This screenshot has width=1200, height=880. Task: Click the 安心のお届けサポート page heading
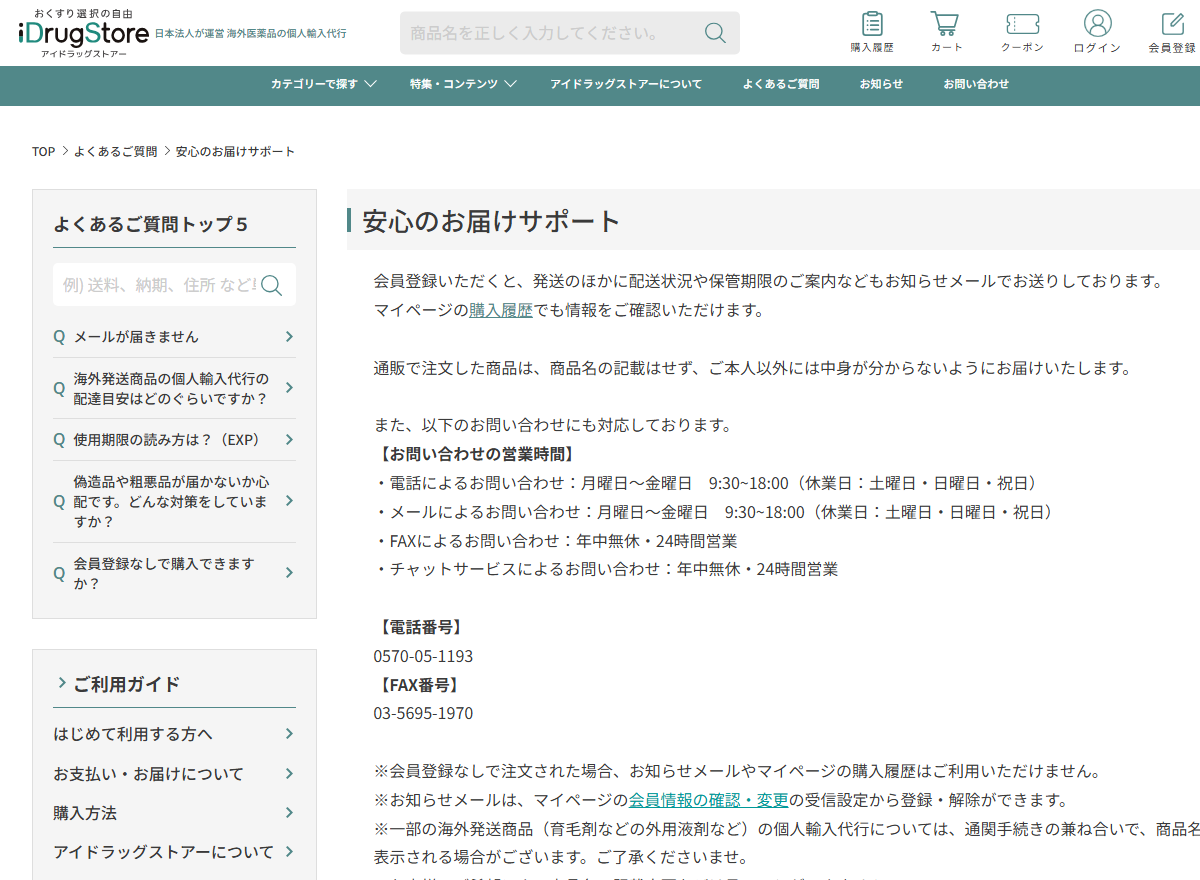[491, 221]
